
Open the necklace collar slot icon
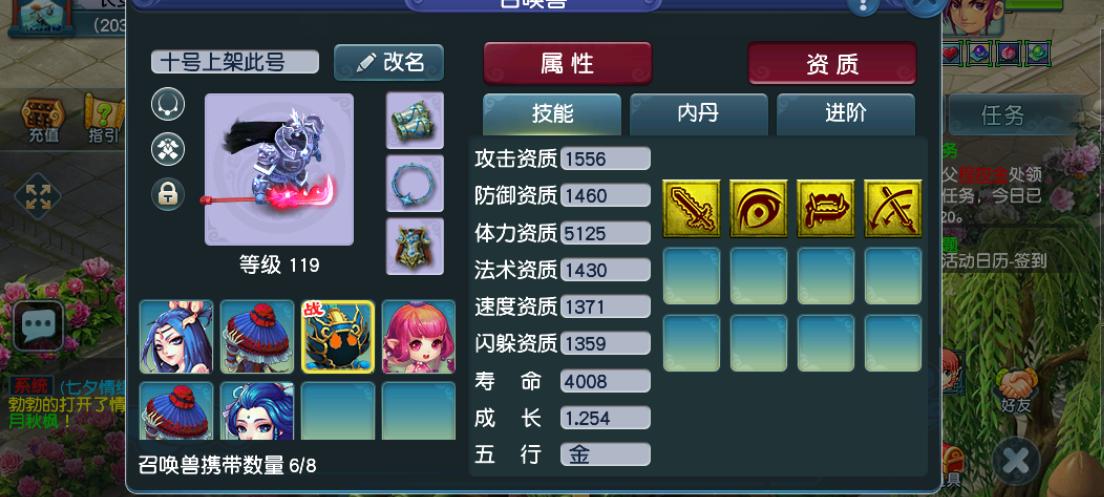pyautogui.click(x=168, y=104)
